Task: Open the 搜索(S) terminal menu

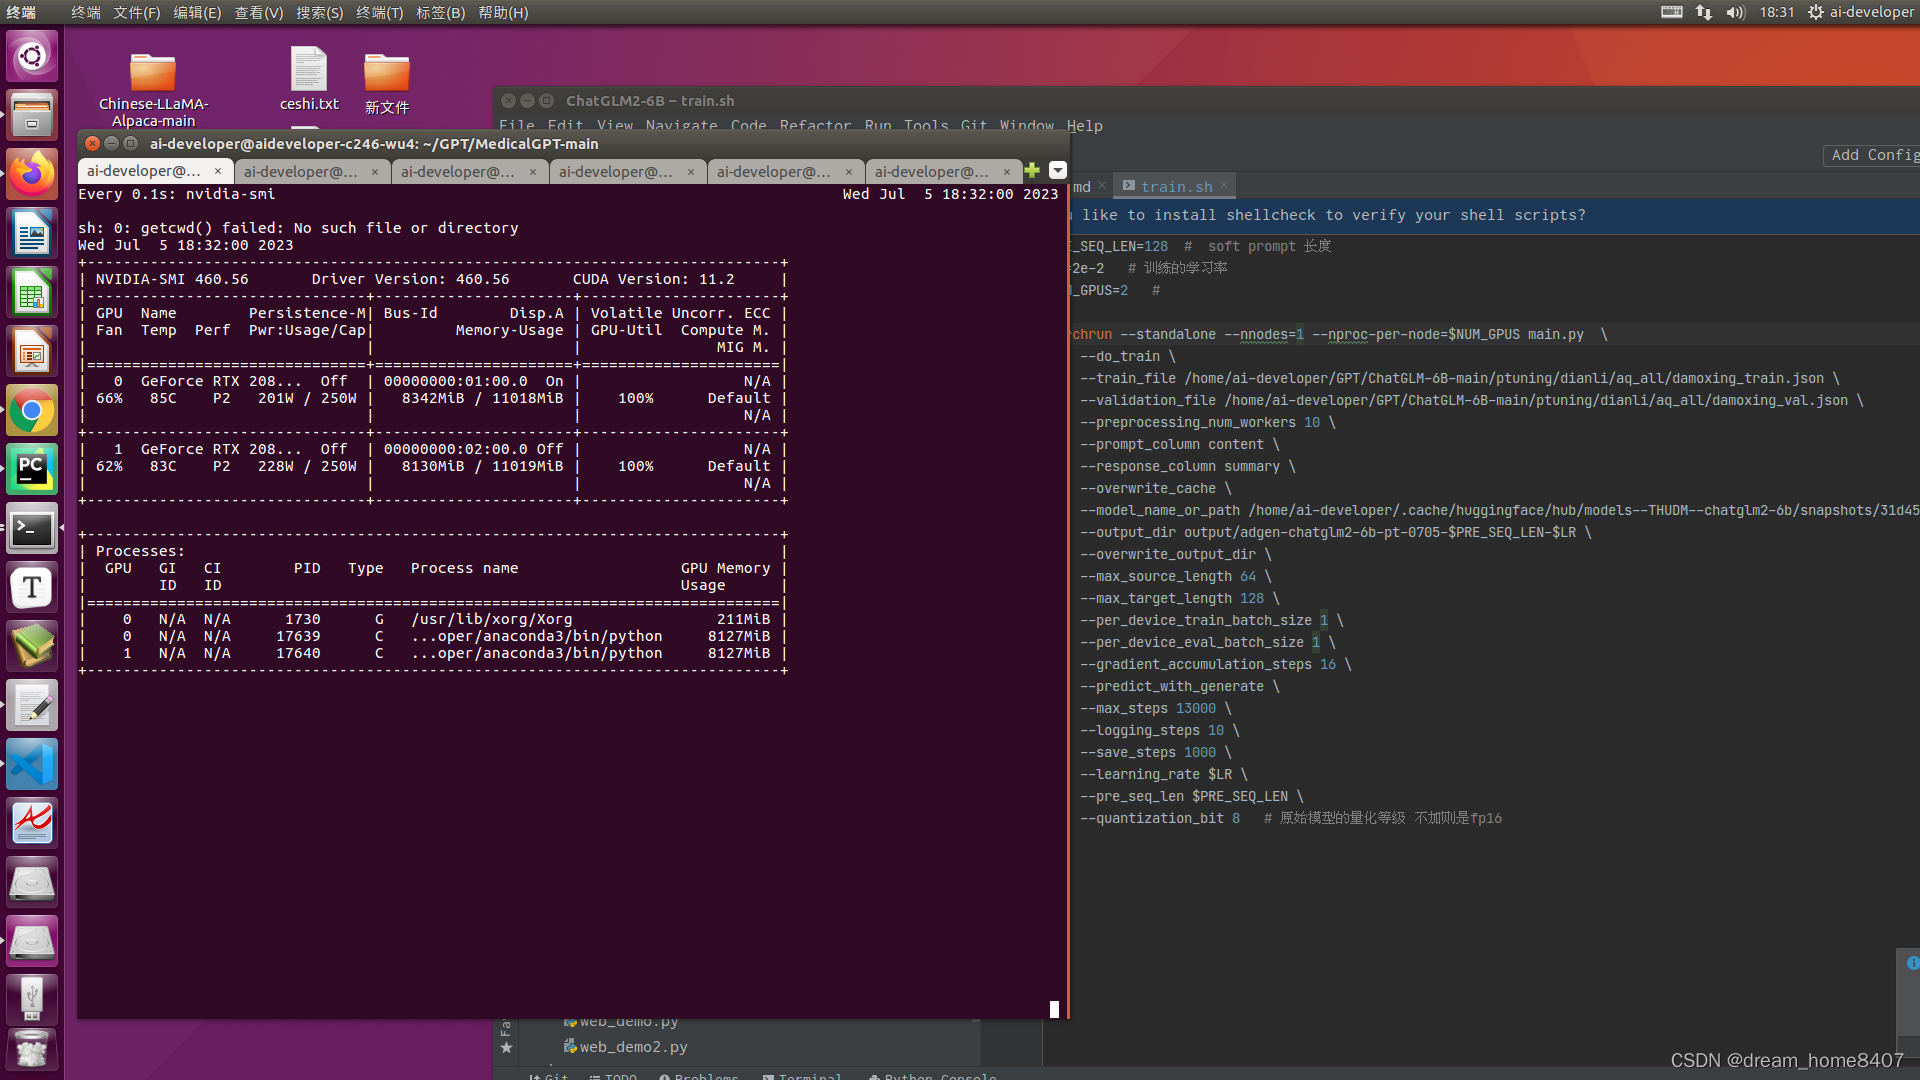Action: coord(320,12)
